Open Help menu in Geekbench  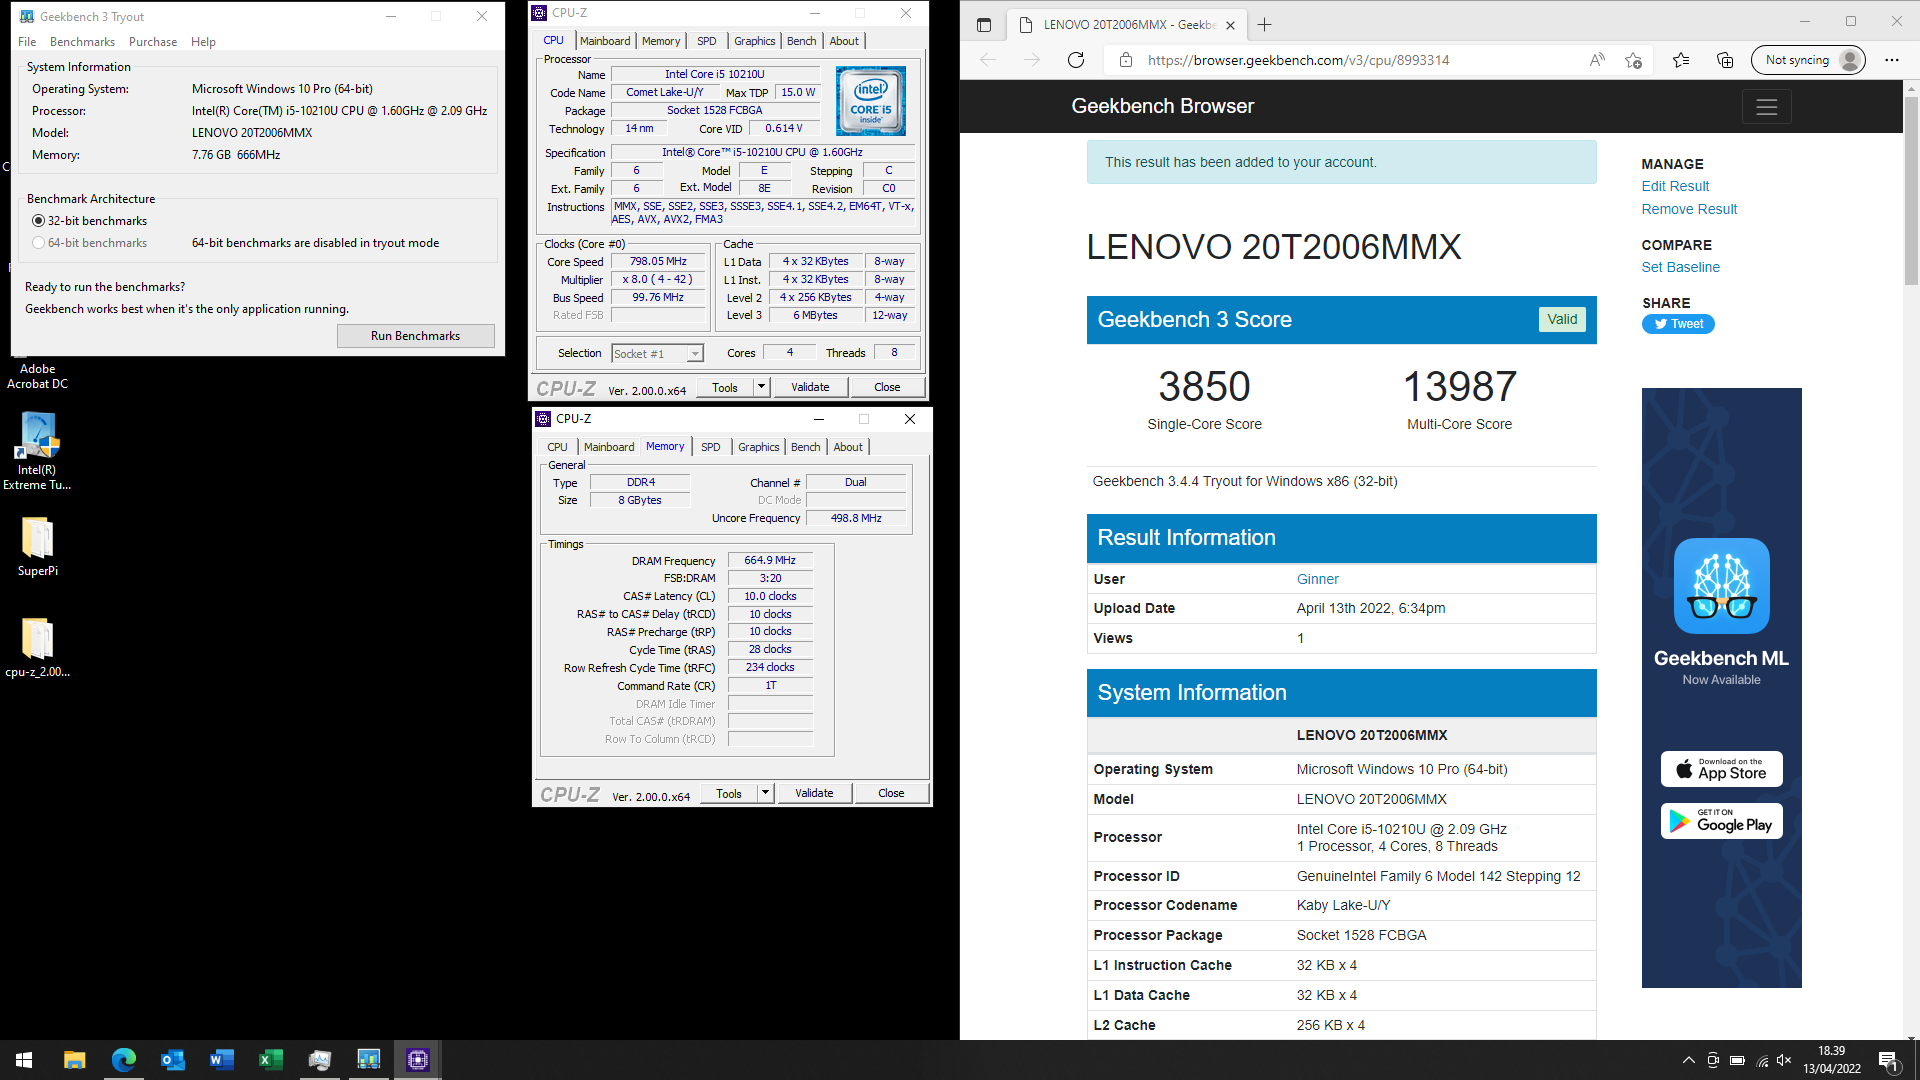(x=203, y=42)
